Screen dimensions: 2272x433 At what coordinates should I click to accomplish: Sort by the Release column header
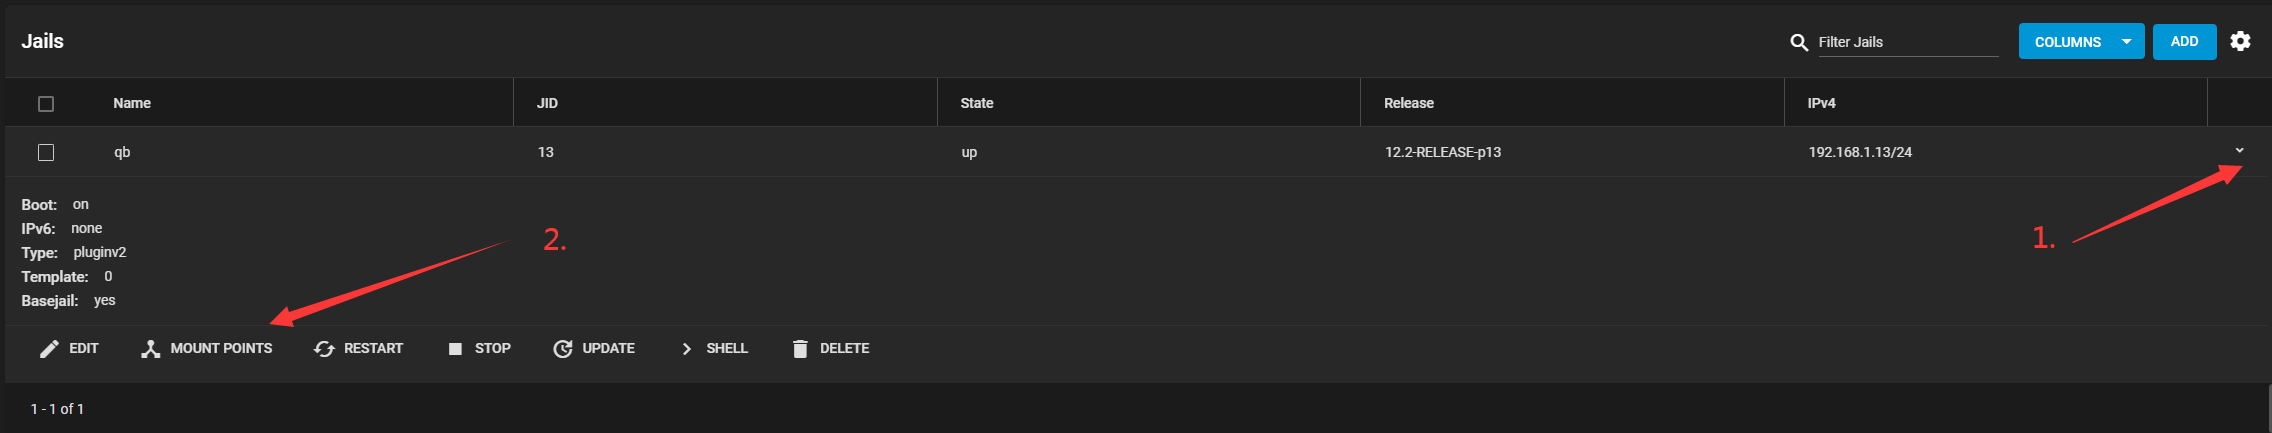pyautogui.click(x=1409, y=103)
